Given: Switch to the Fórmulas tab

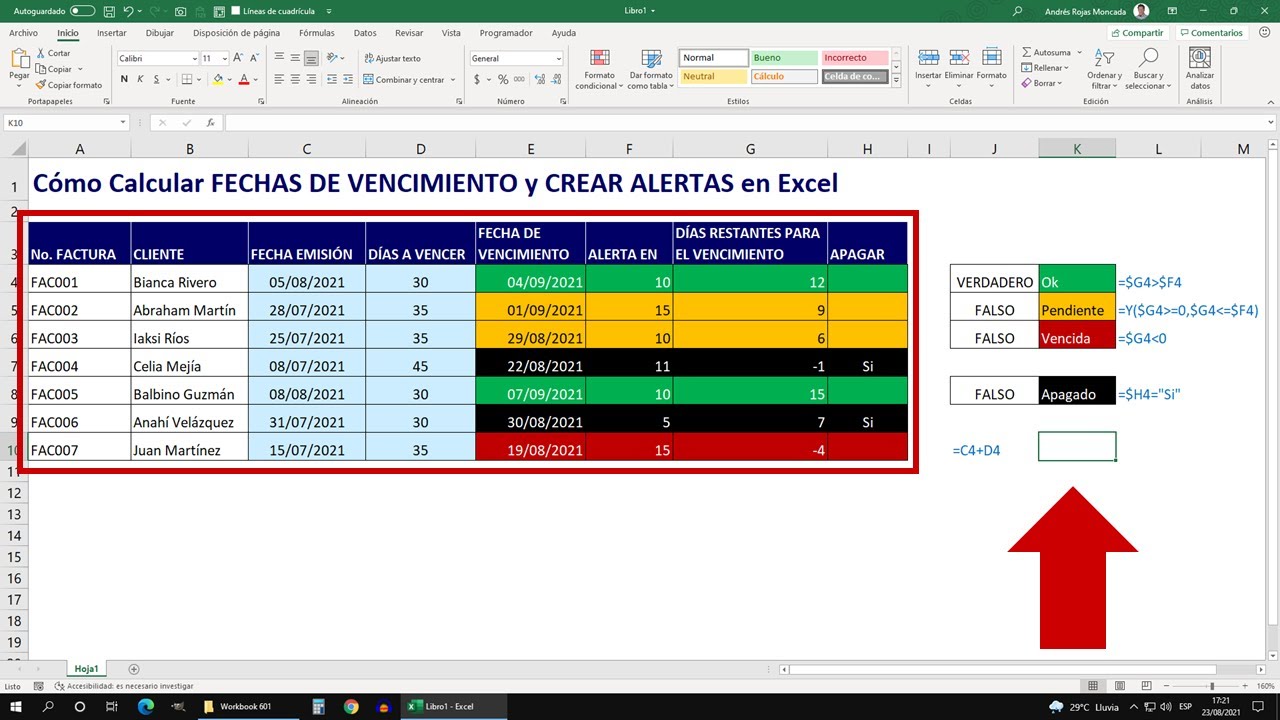Looking at the screenshot, I should pyautogui.click(x=316, y=33).
